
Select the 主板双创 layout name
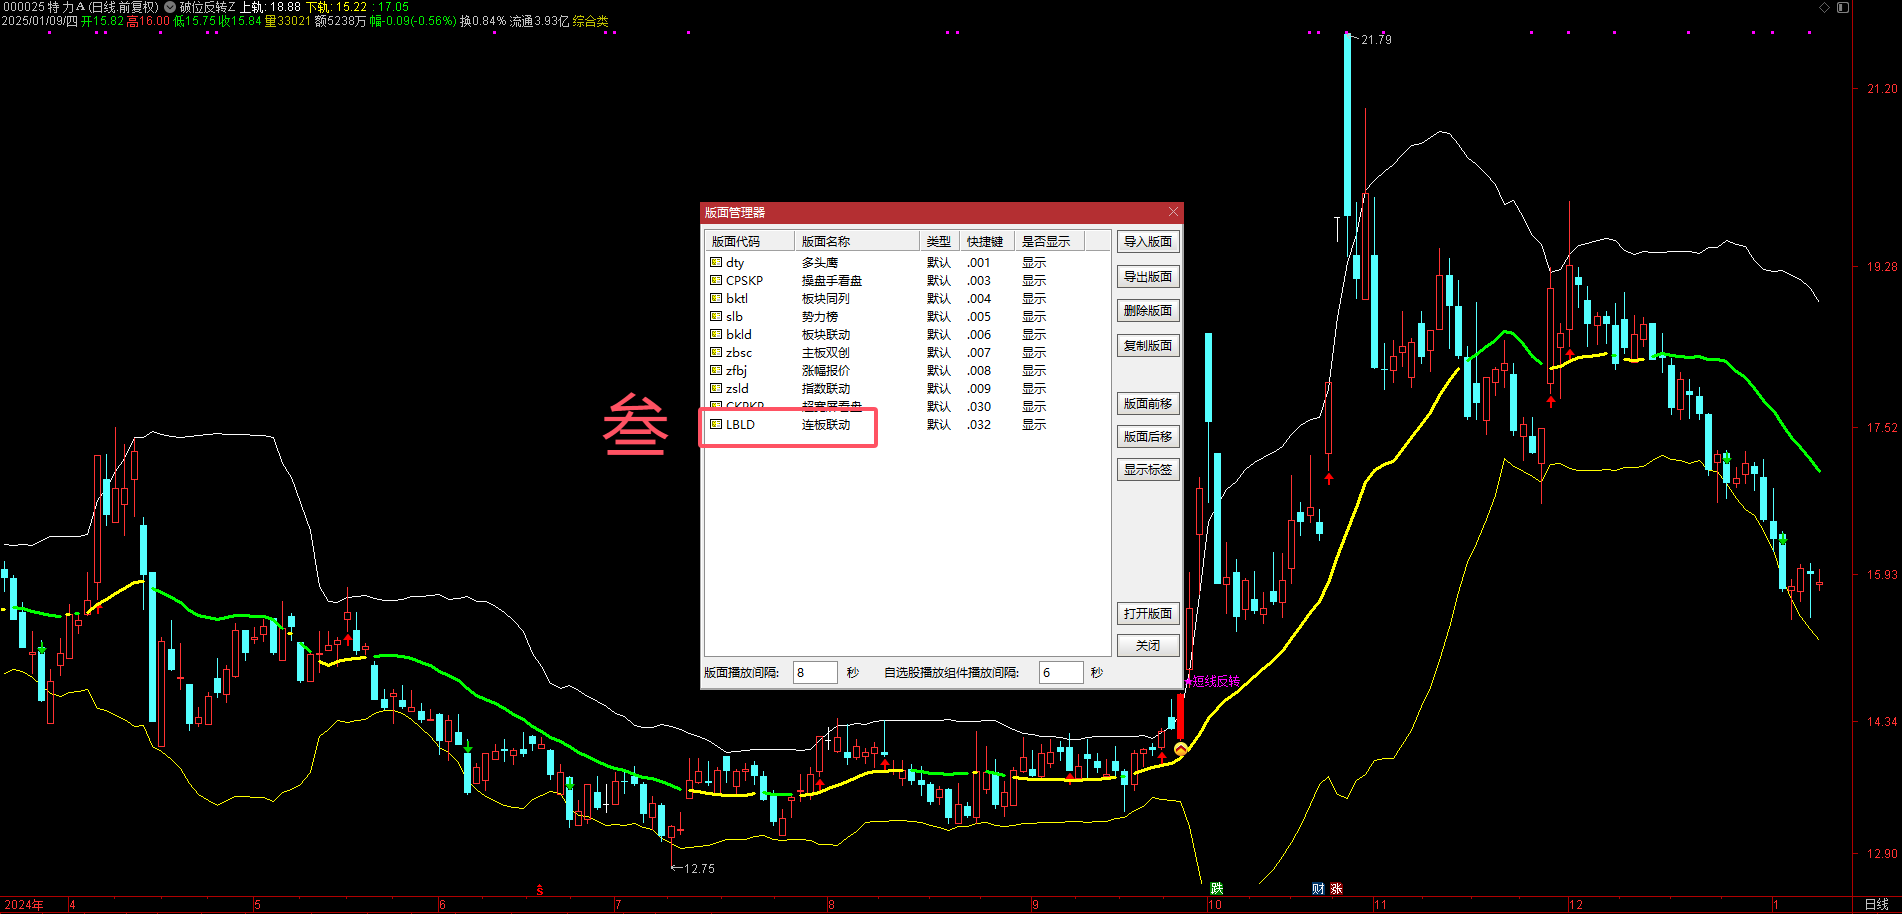[x=826, y=353]
